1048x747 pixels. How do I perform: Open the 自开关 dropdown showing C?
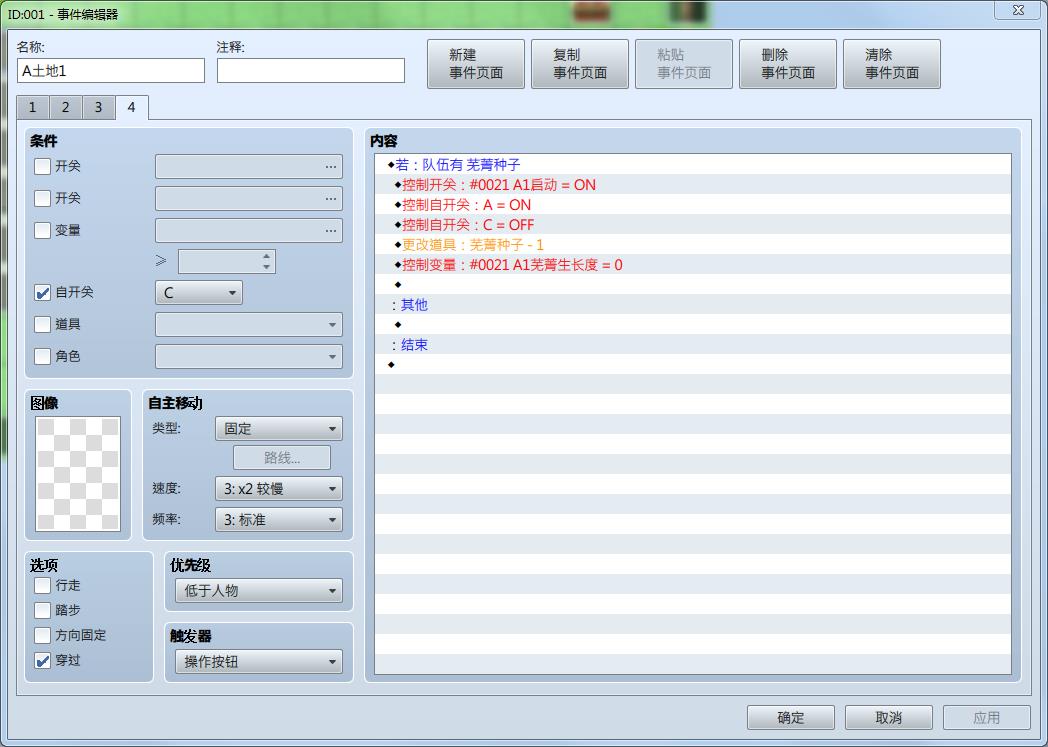click(x=199, y=293)
